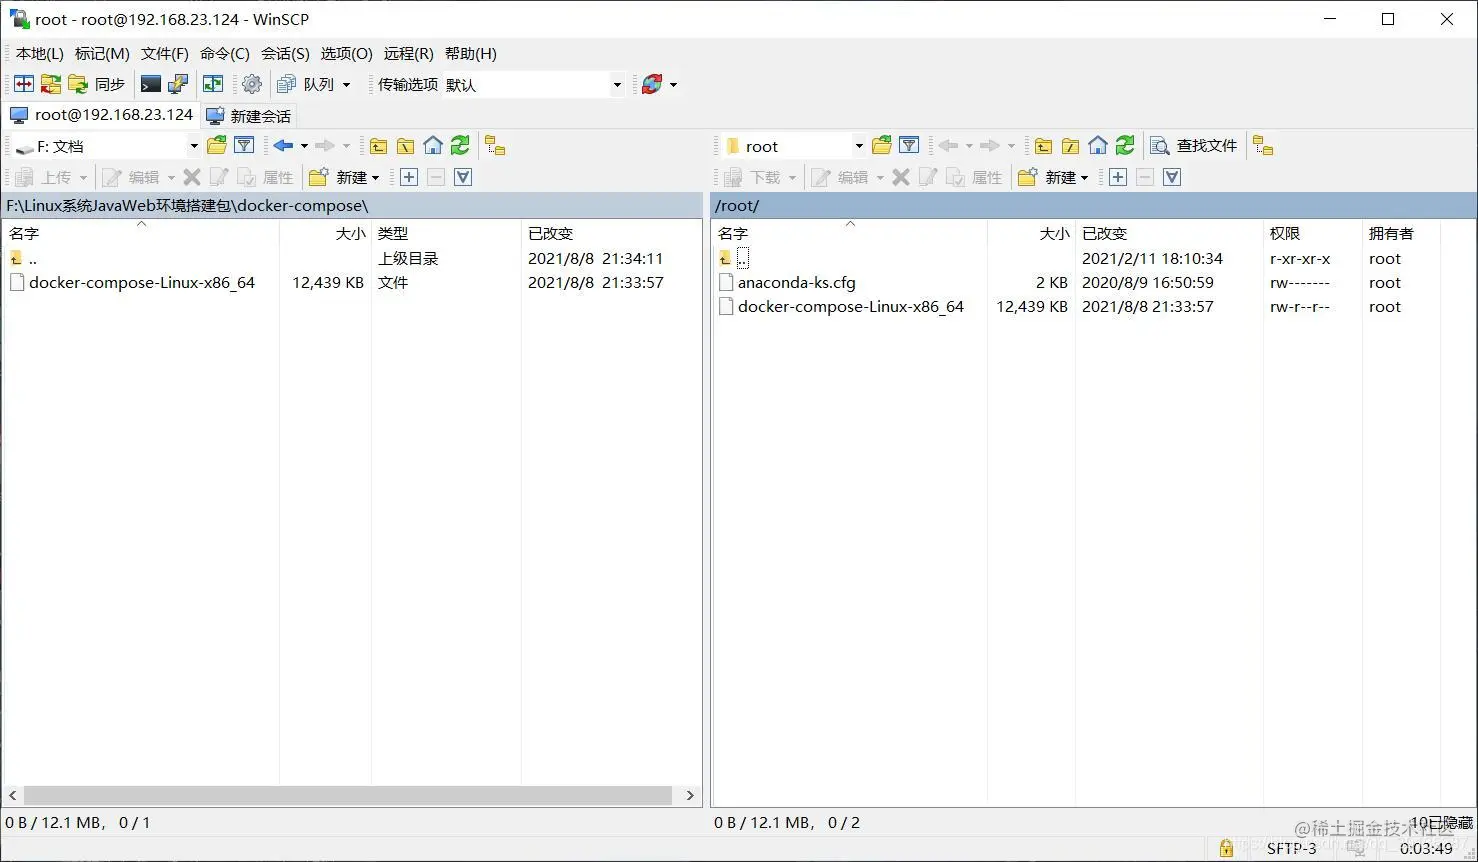Viewport: 1478px width, 862px height.
Task: Click the local invert selection V icon
Action: [x=463, y=177]
